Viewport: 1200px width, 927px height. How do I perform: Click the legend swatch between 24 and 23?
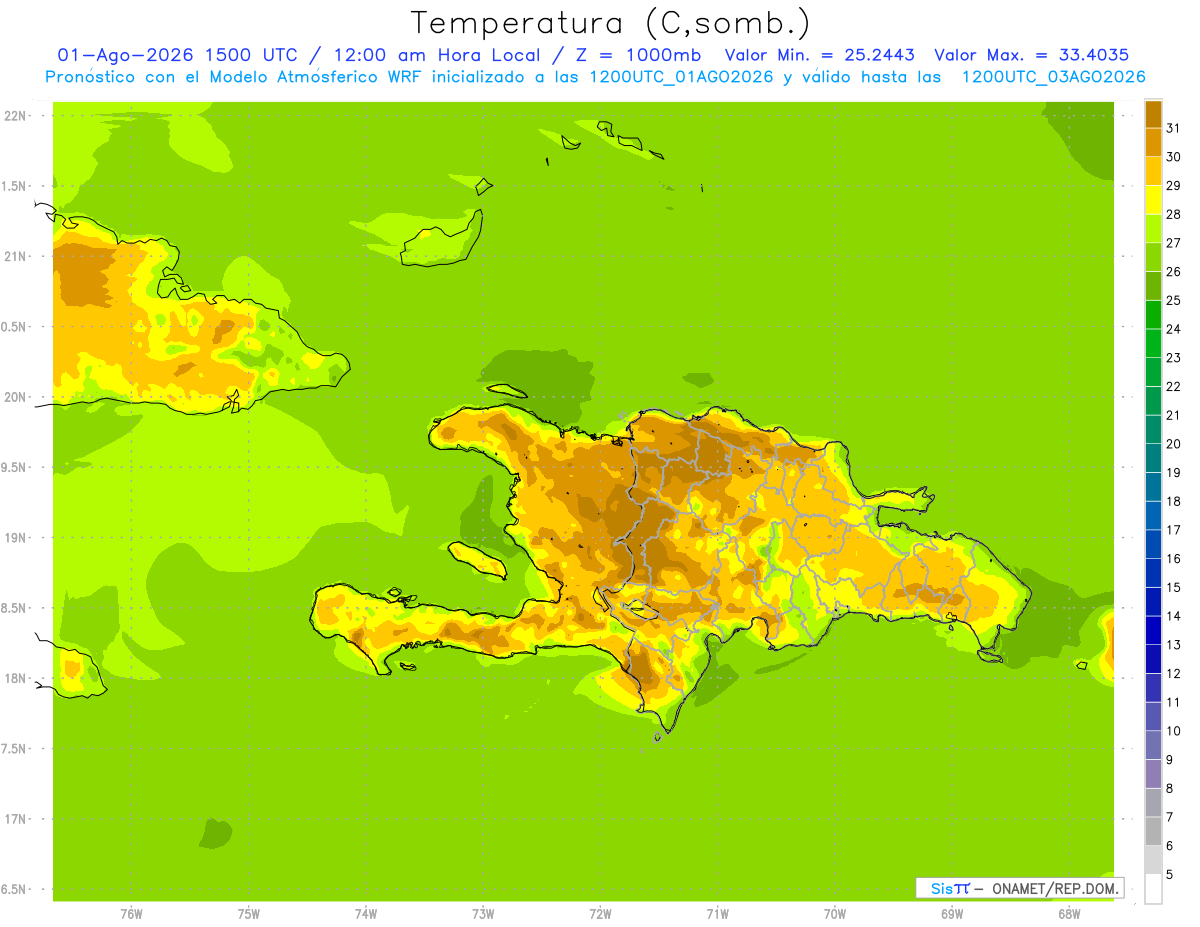point(1153,344)
